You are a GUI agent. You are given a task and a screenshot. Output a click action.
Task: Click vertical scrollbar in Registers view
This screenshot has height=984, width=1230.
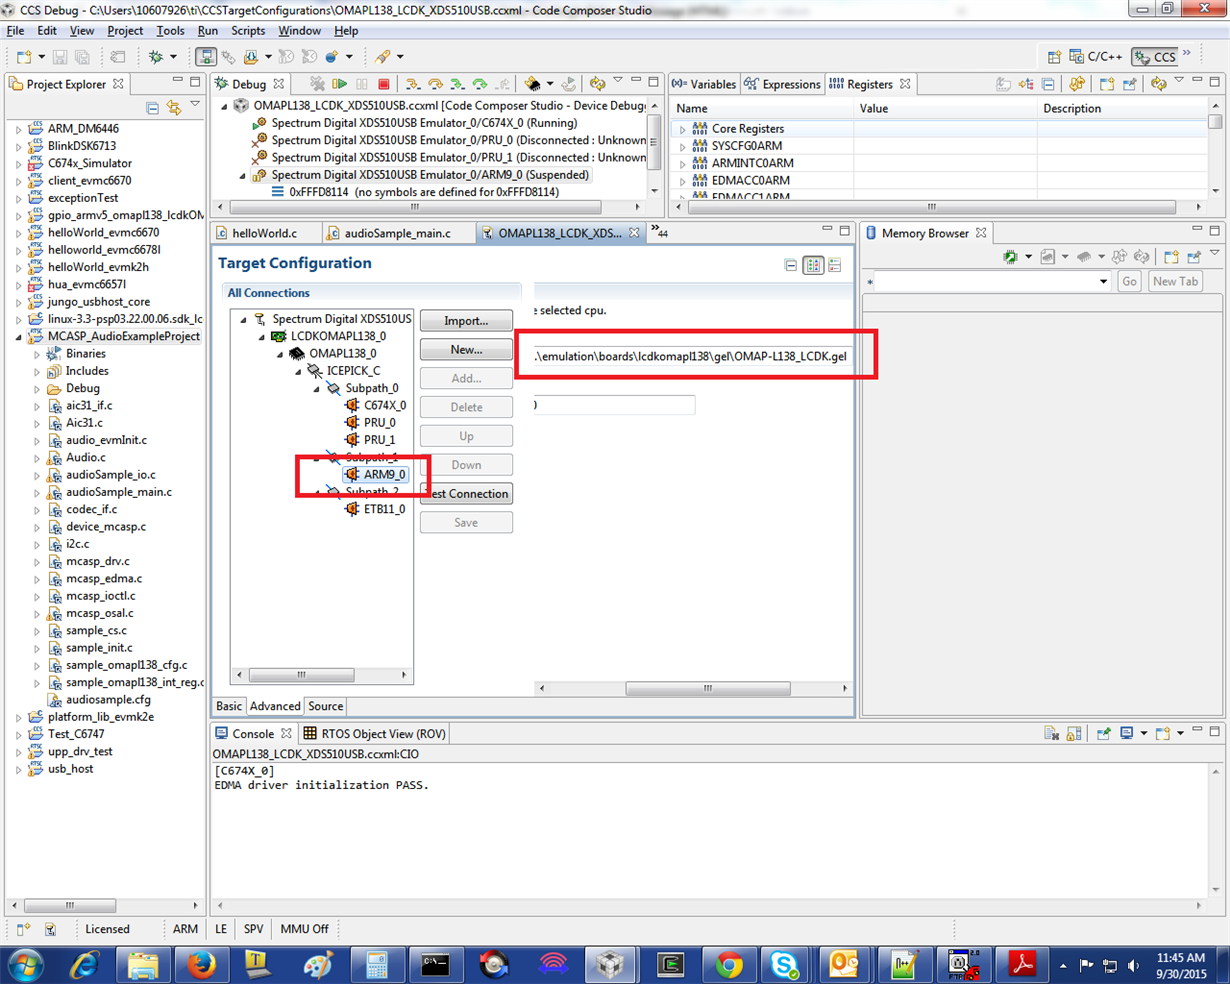pos(1215,123)
